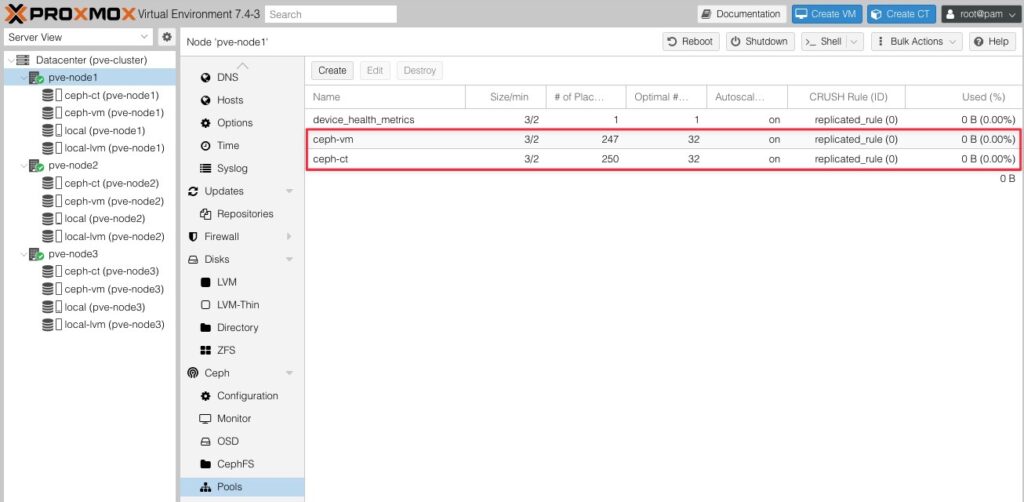Click the CephFS folder icon
1024x502 pixels.
(x=206, y=464)
